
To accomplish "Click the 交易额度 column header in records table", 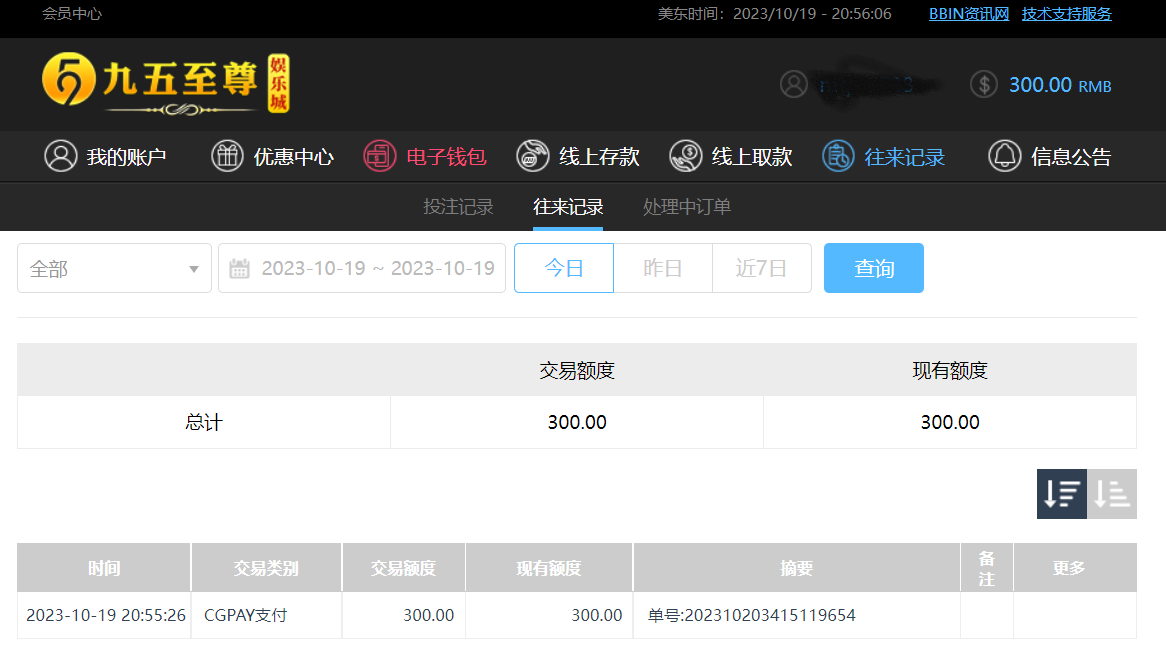I will click(404, 568).
